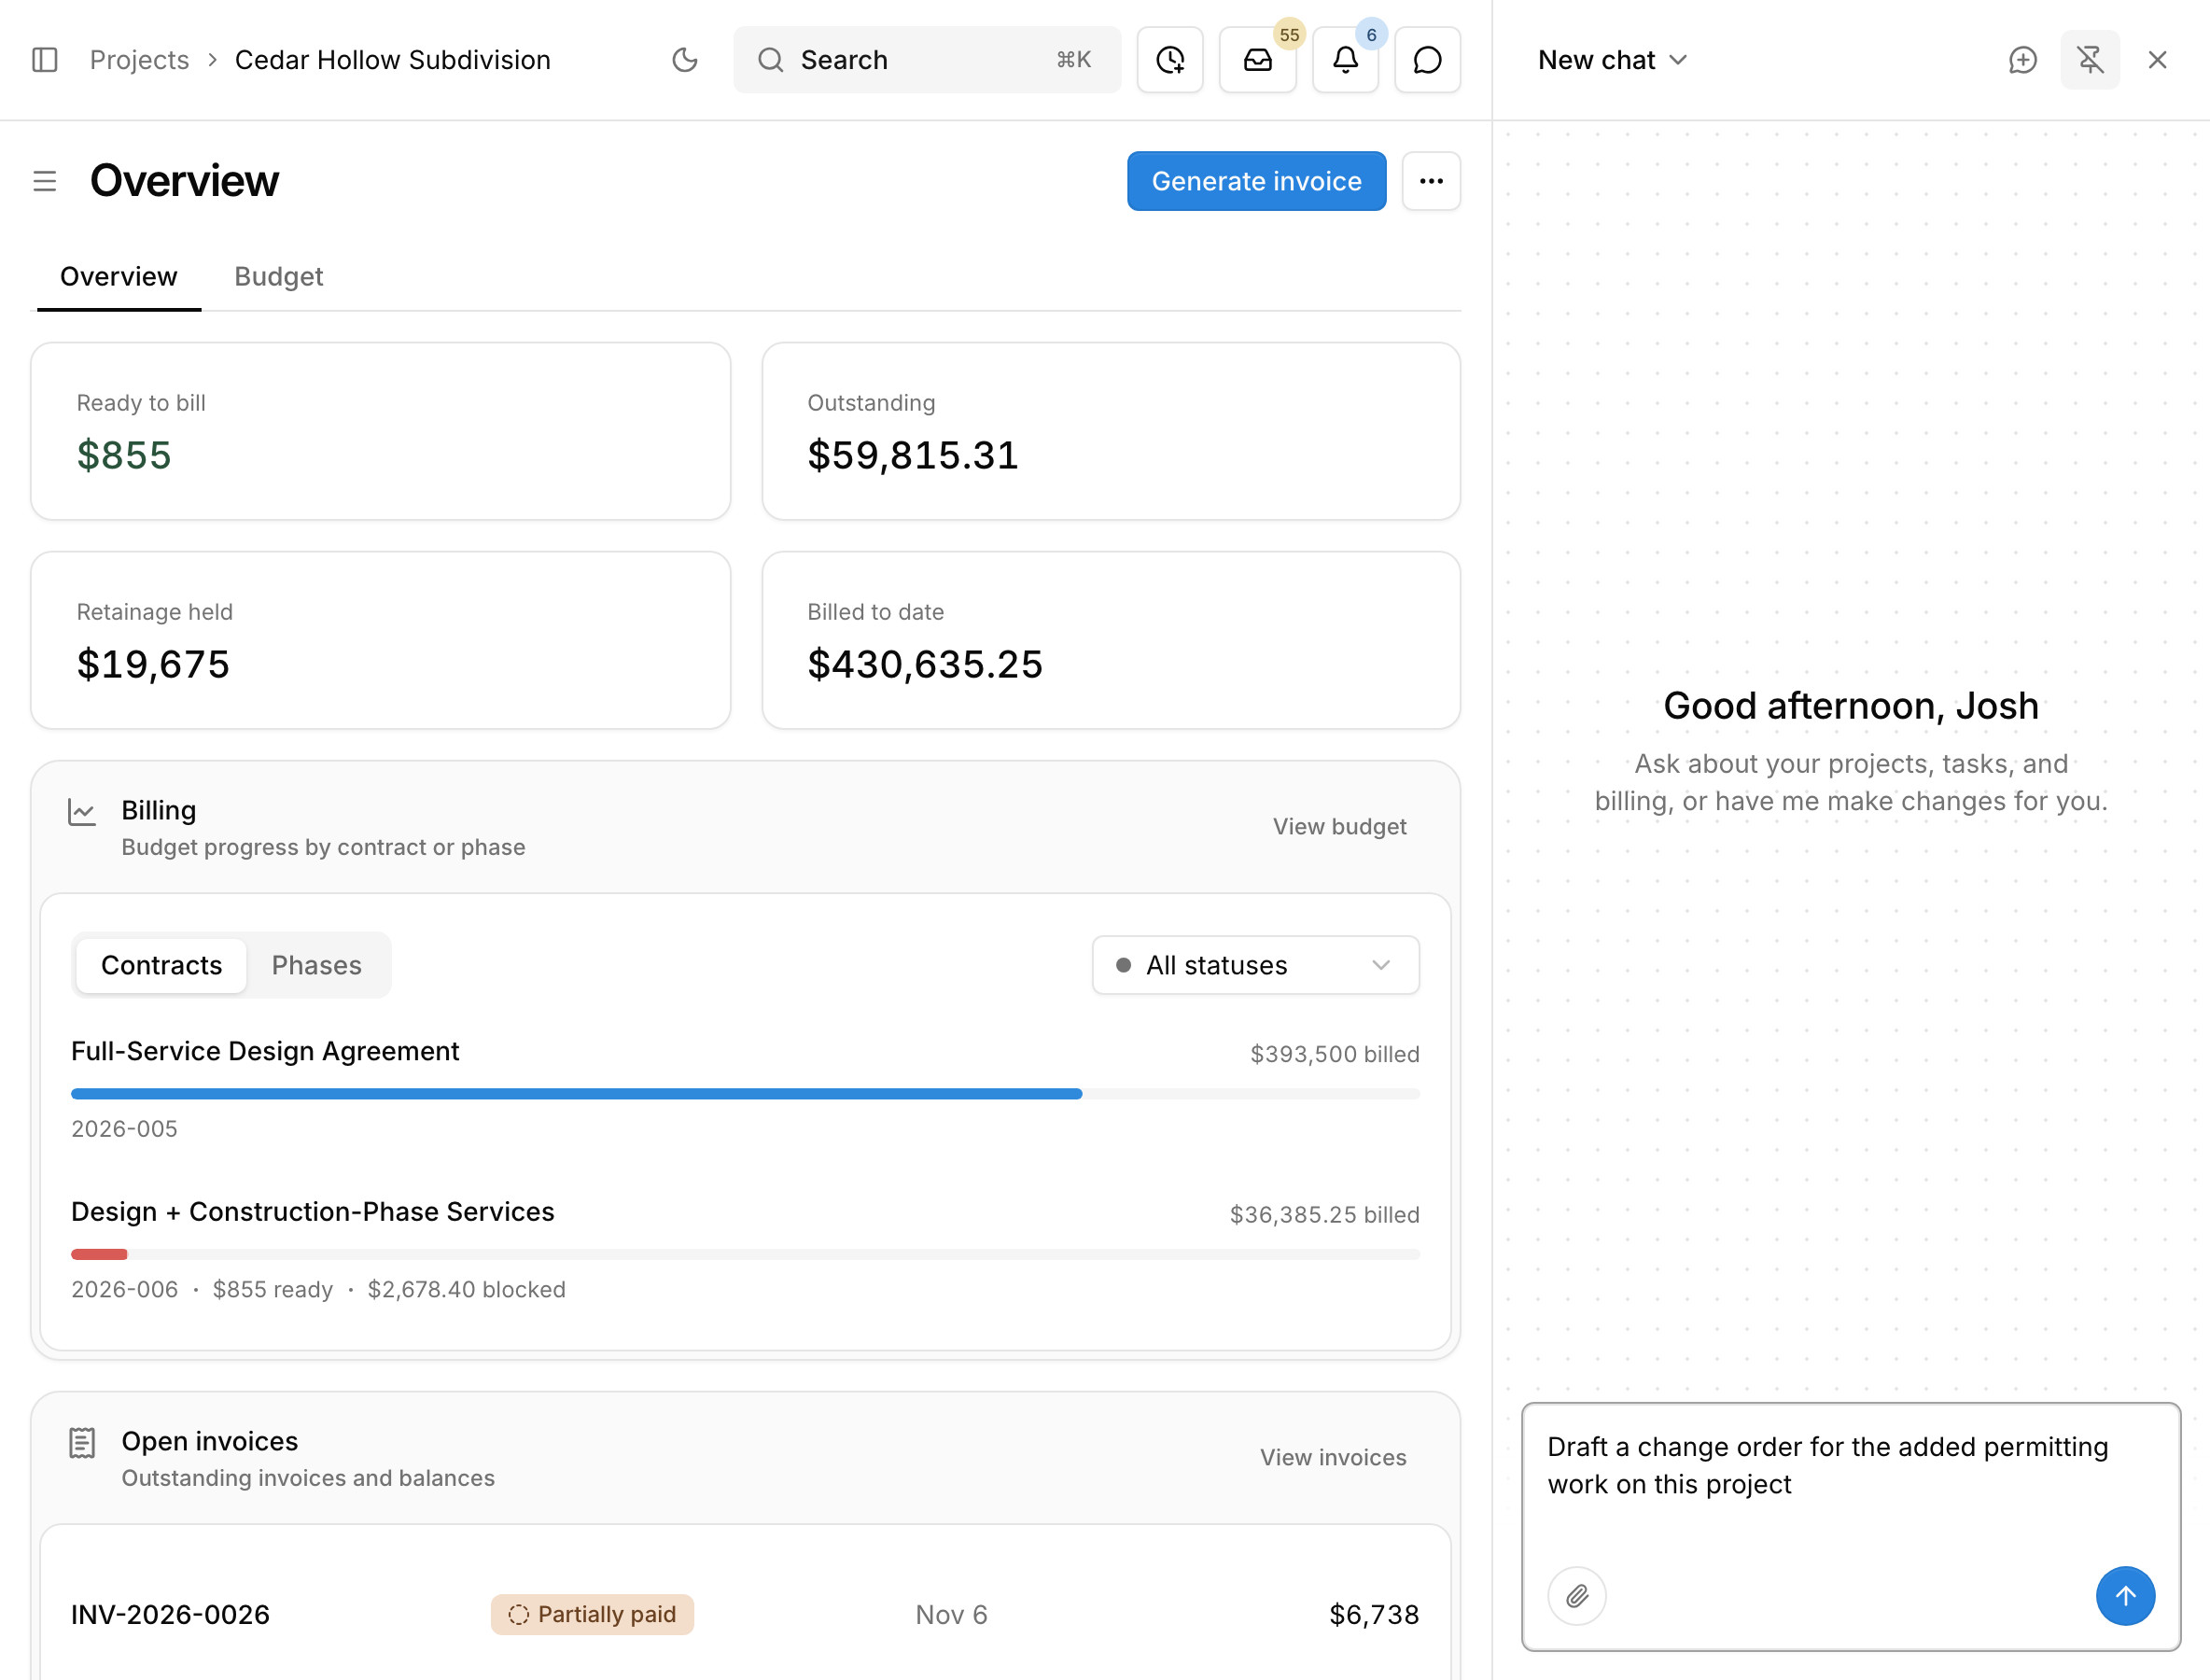This screenshot has height=1680, width=2210.
Task: Select the Overview tab
Action: tap(119, 277)
